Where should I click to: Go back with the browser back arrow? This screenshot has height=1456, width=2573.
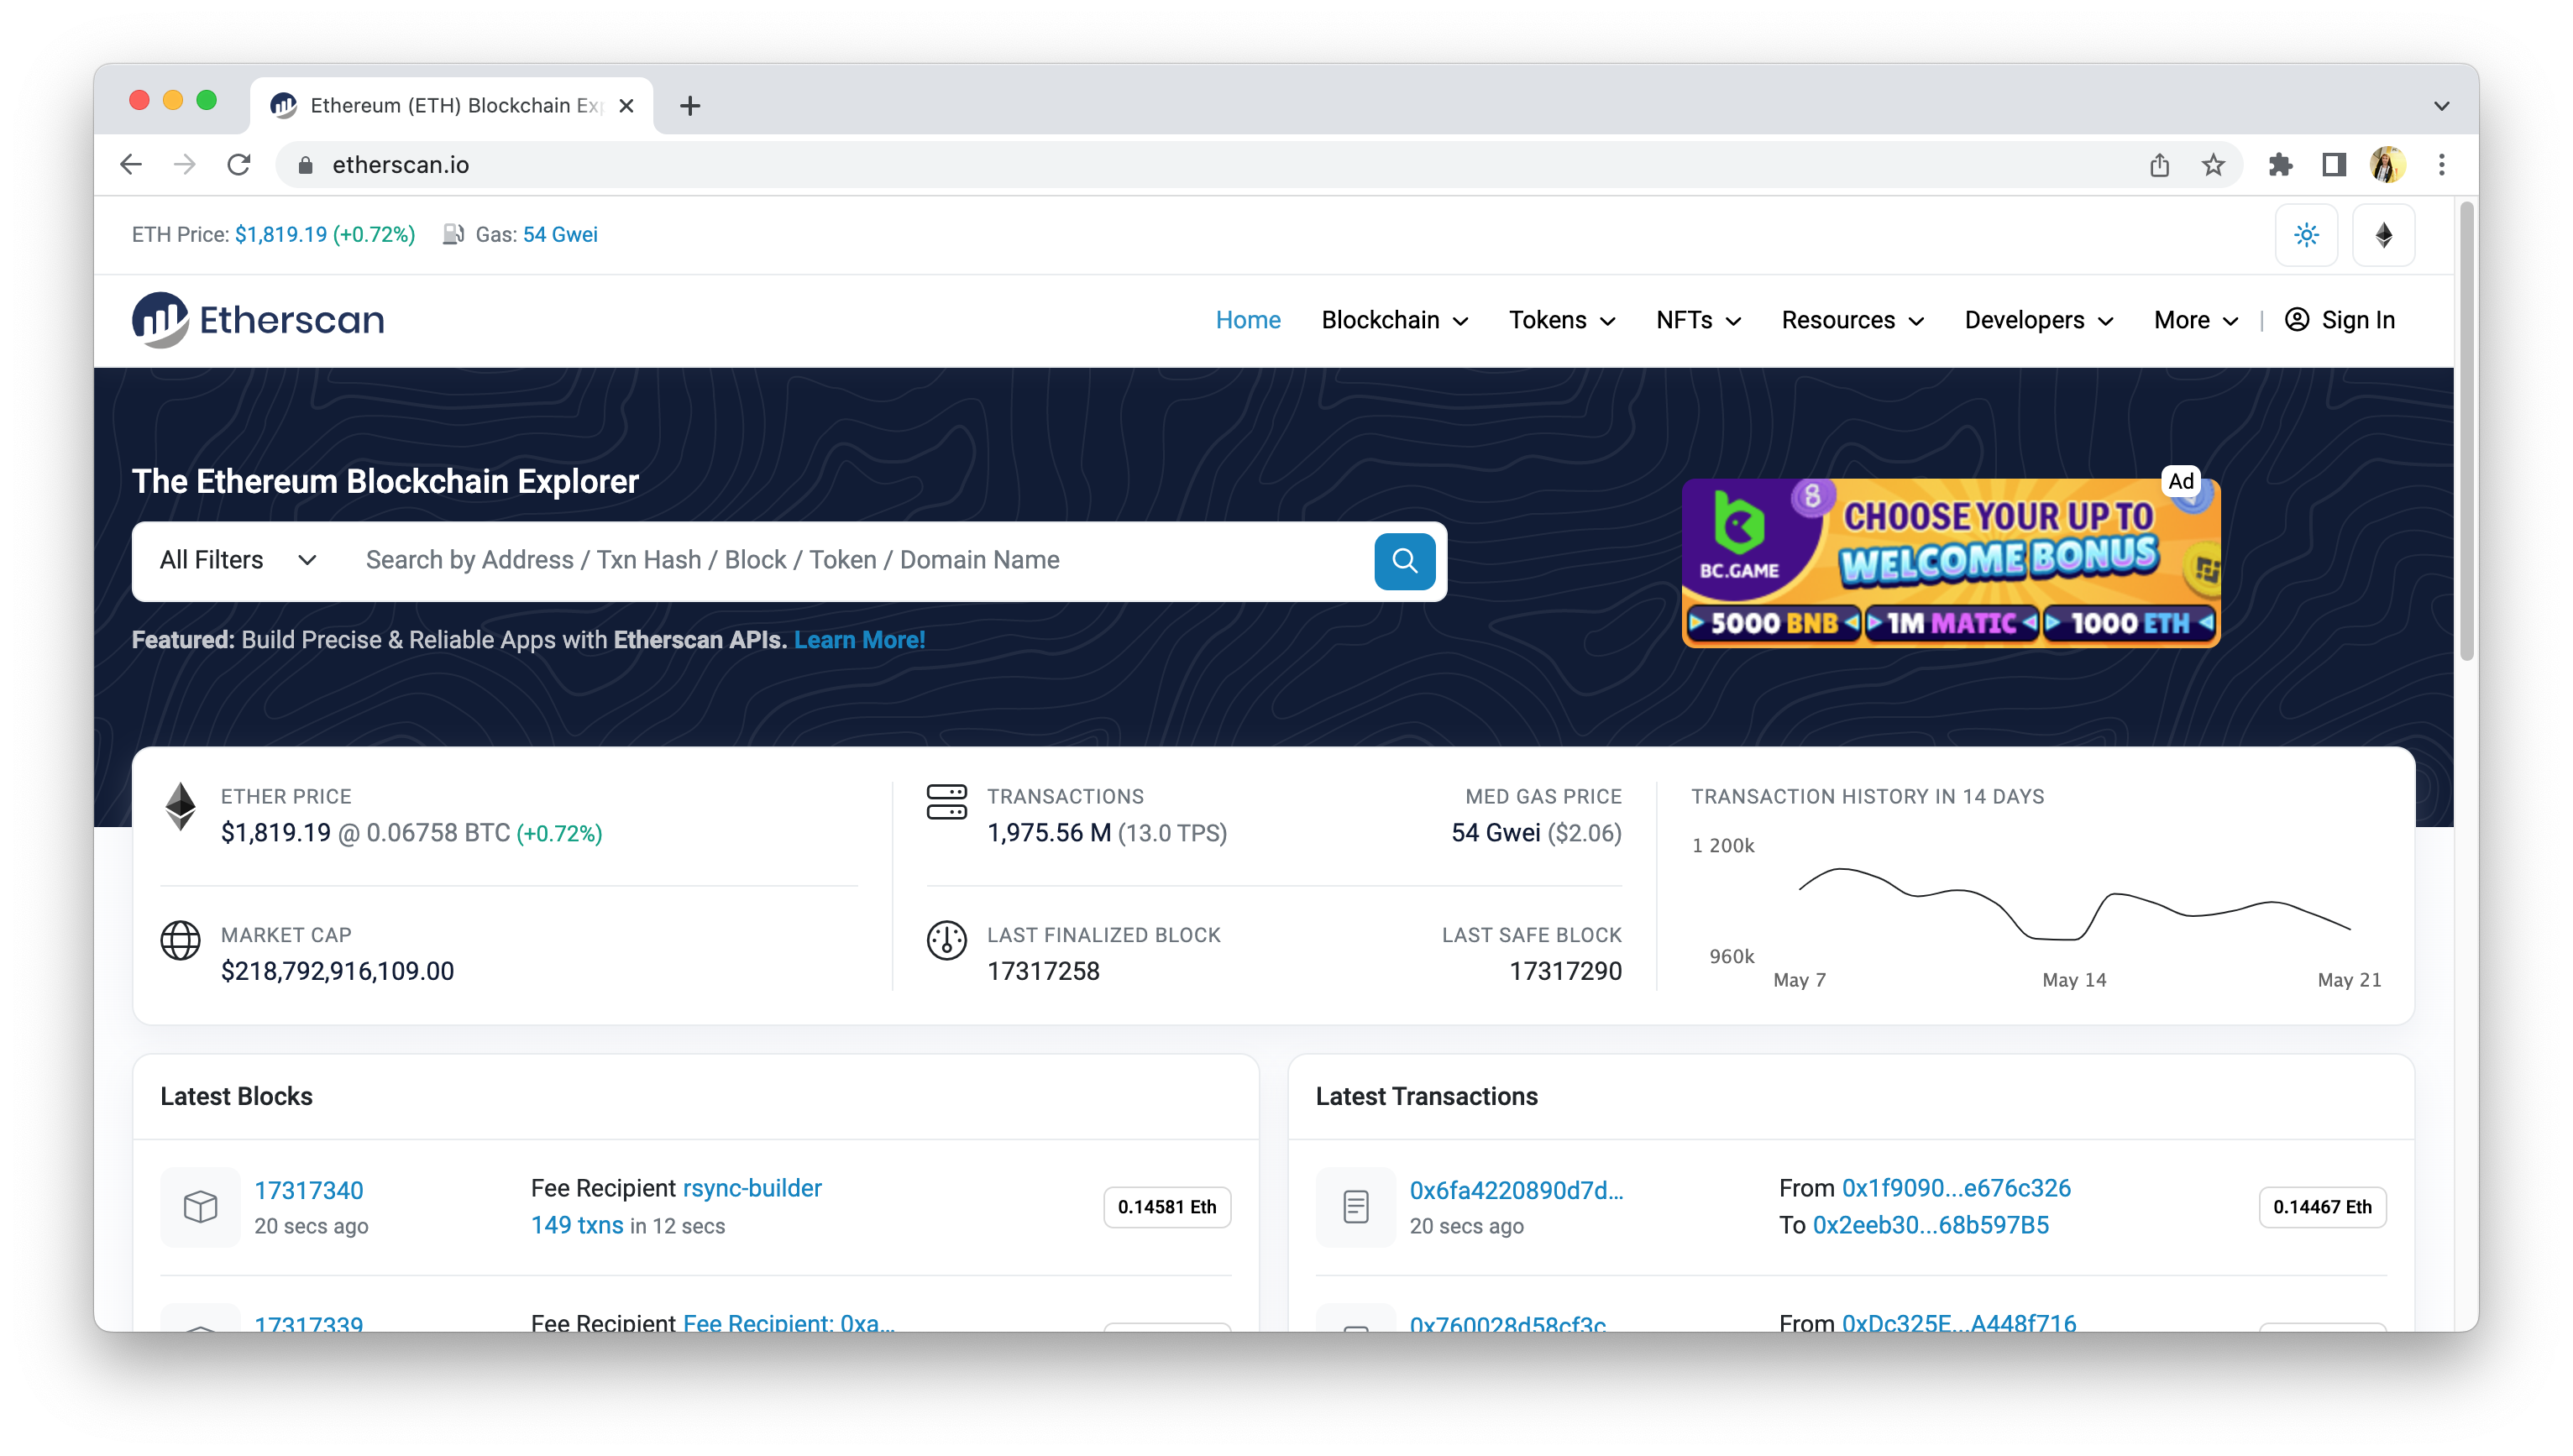tap(131, 164)
